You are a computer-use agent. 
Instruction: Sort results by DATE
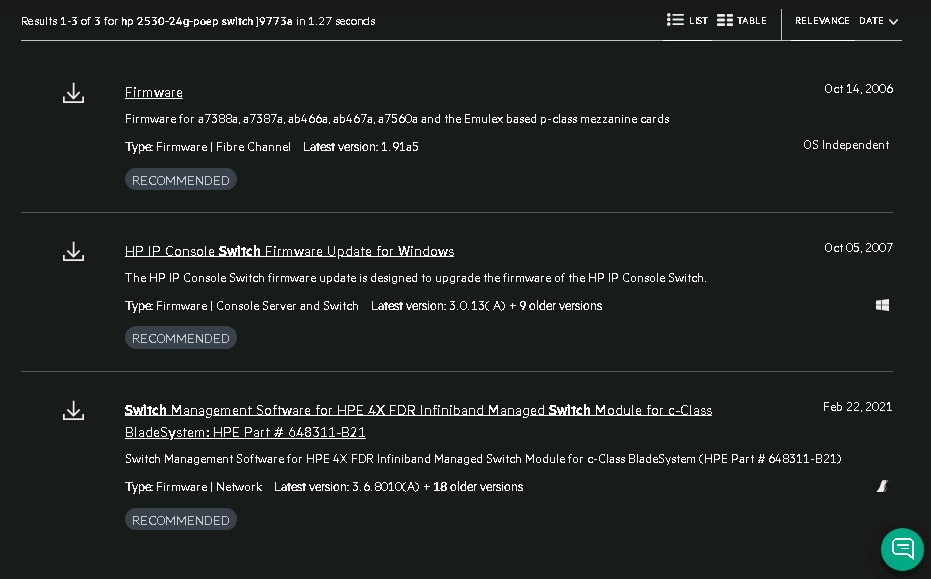coord(871,21)
